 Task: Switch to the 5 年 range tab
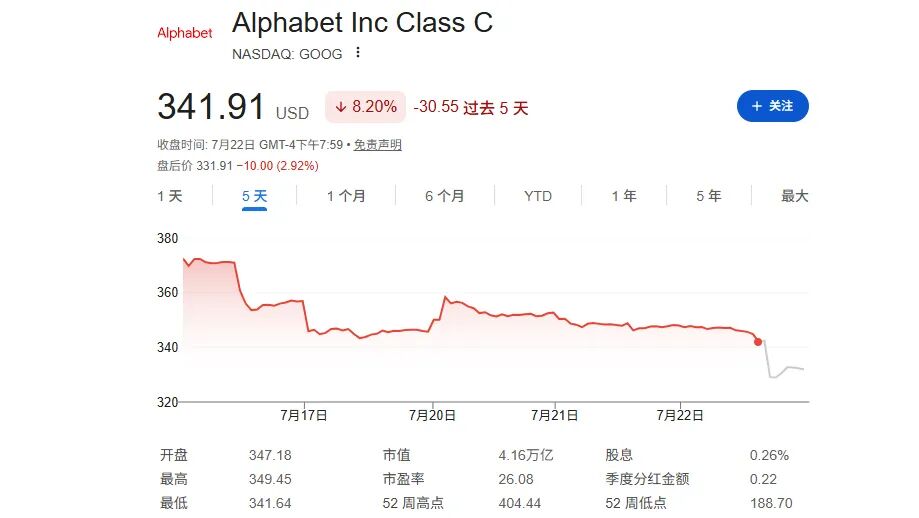[709, 196]
